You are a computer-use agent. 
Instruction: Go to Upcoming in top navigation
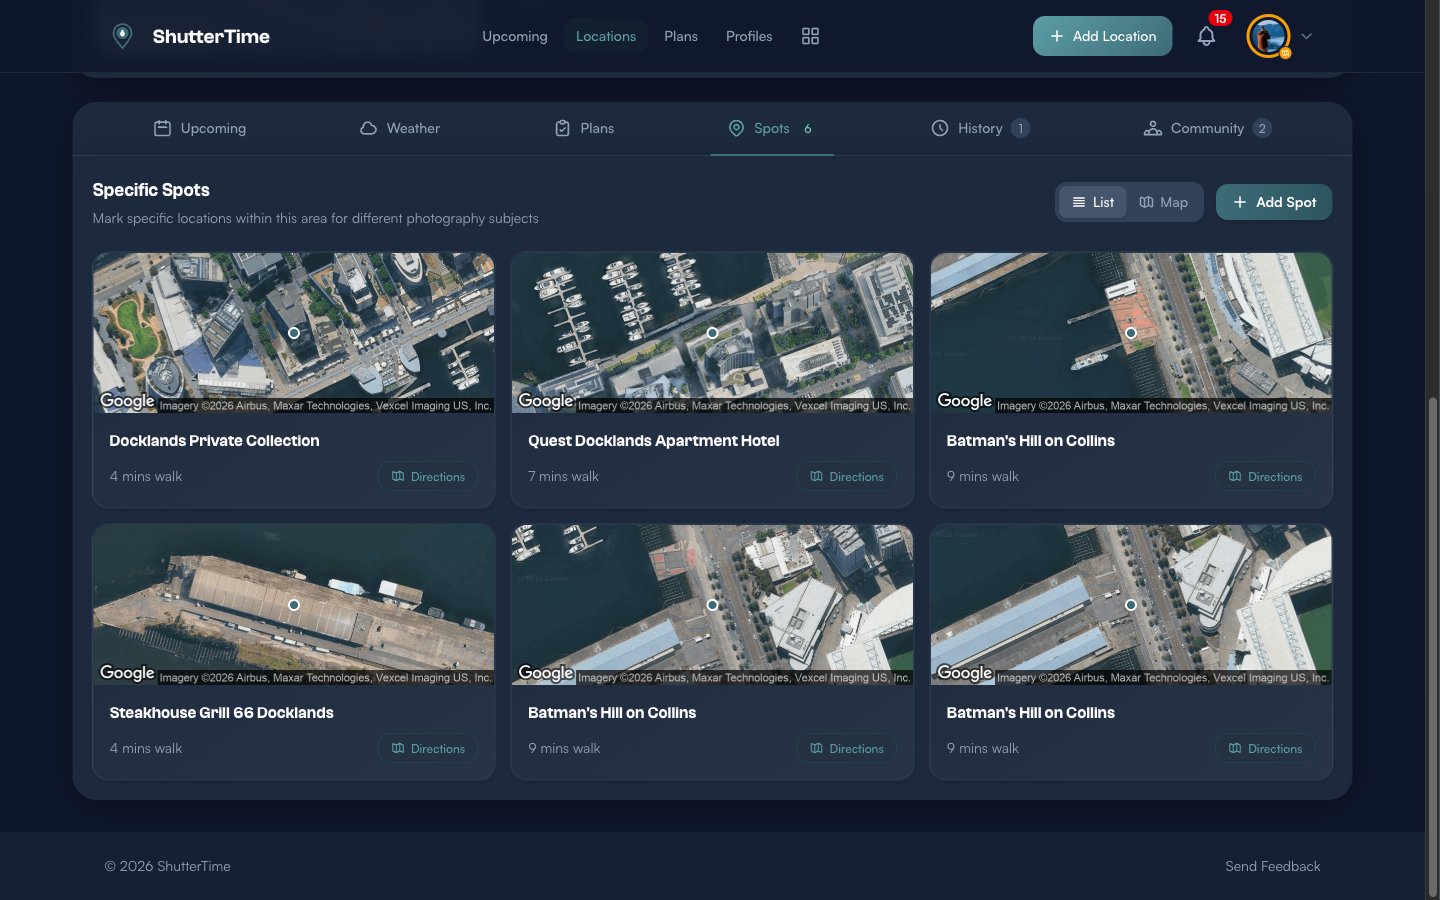(x=515, y=36)
